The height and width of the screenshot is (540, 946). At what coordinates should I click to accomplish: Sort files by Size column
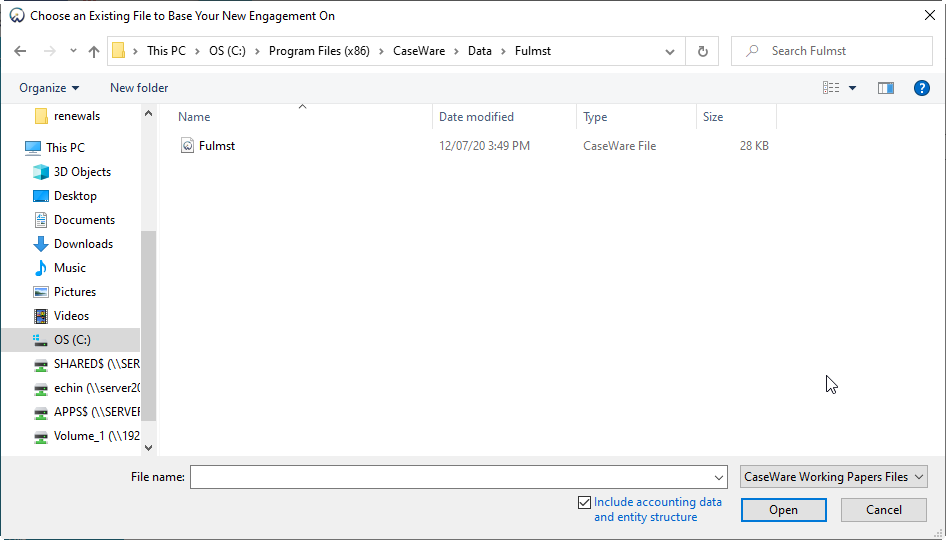(x=713, y=117)
